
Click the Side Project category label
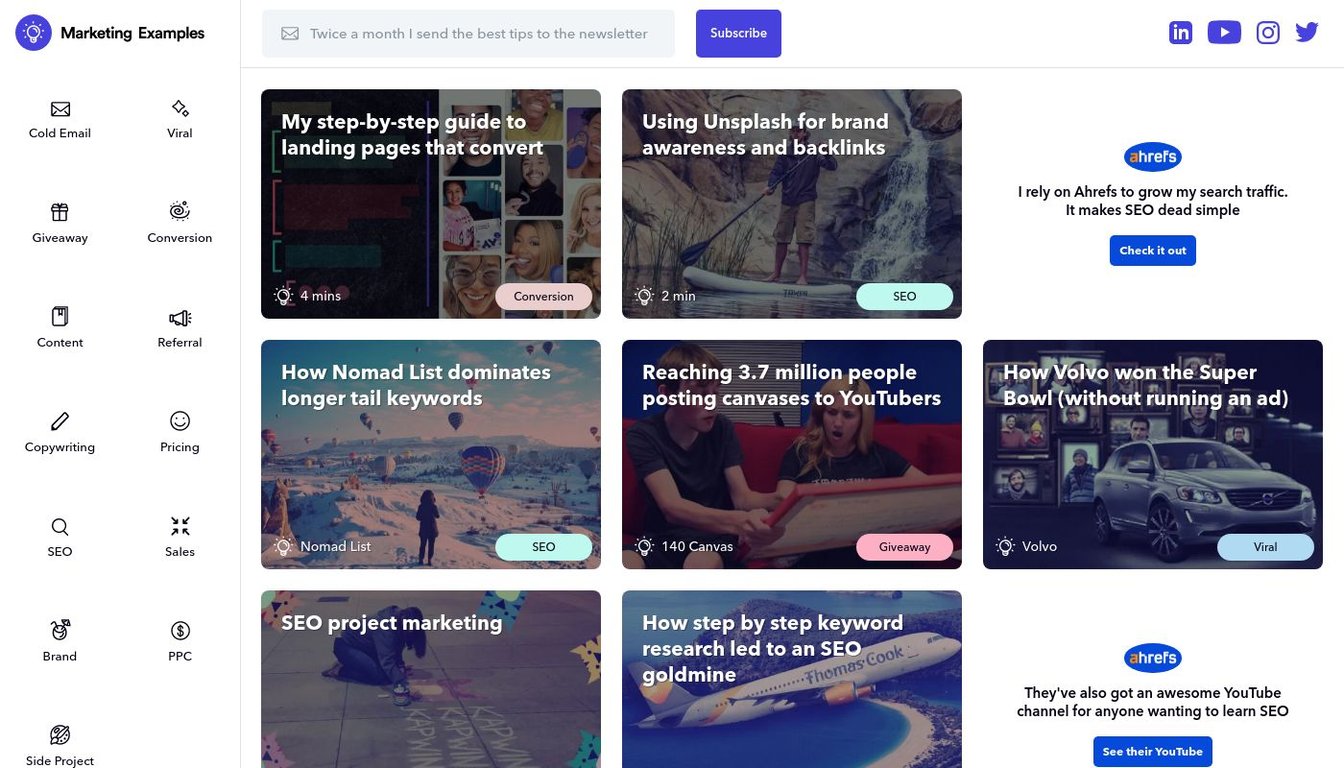60,761
